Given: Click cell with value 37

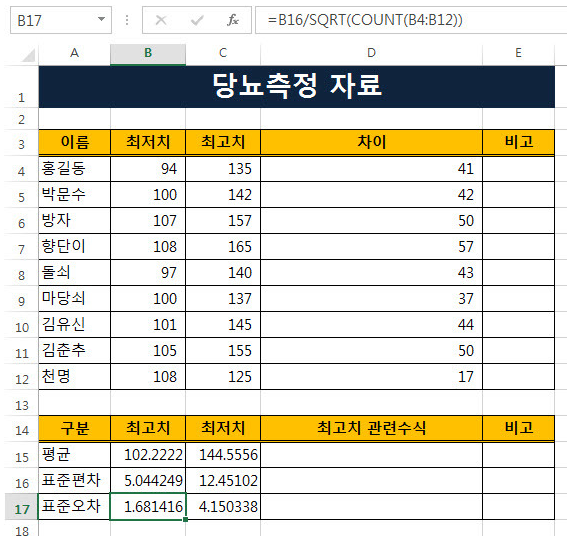Looking at the screenshot, I should click(x=371, y=299).
